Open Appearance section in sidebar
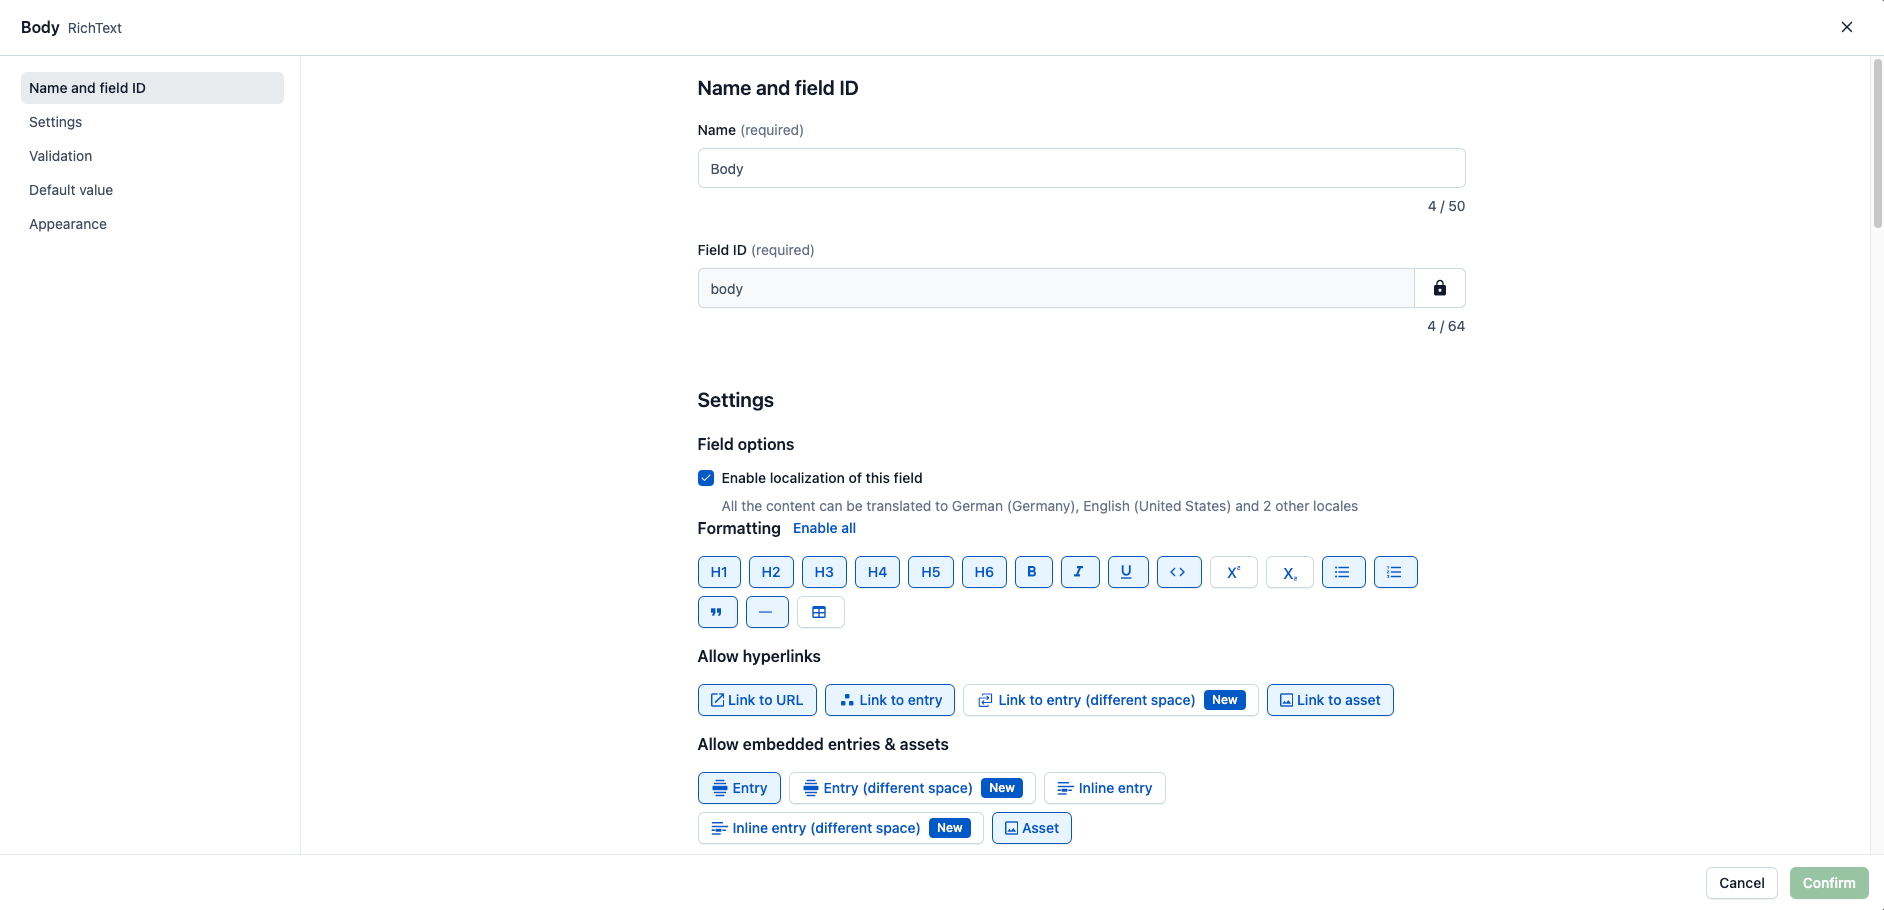Image resolution: width=1884 pixels, height=910 pixels. click(152, 224)
